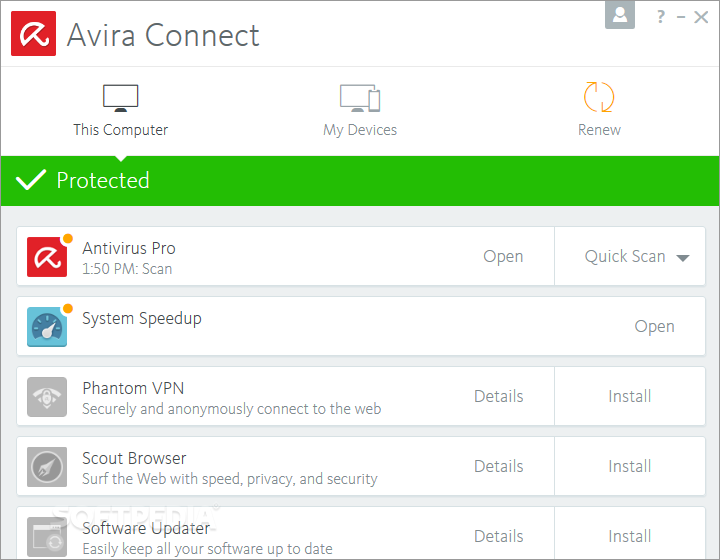This screenshot has width=720, height=560.
Task: Click the Antivirus Pro umbrella icon
Action: pos(47,257)
